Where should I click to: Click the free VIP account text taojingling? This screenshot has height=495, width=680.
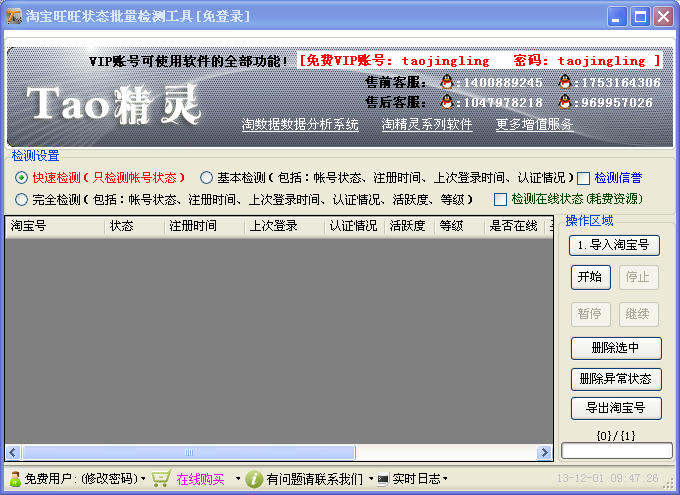click(446, 61)
